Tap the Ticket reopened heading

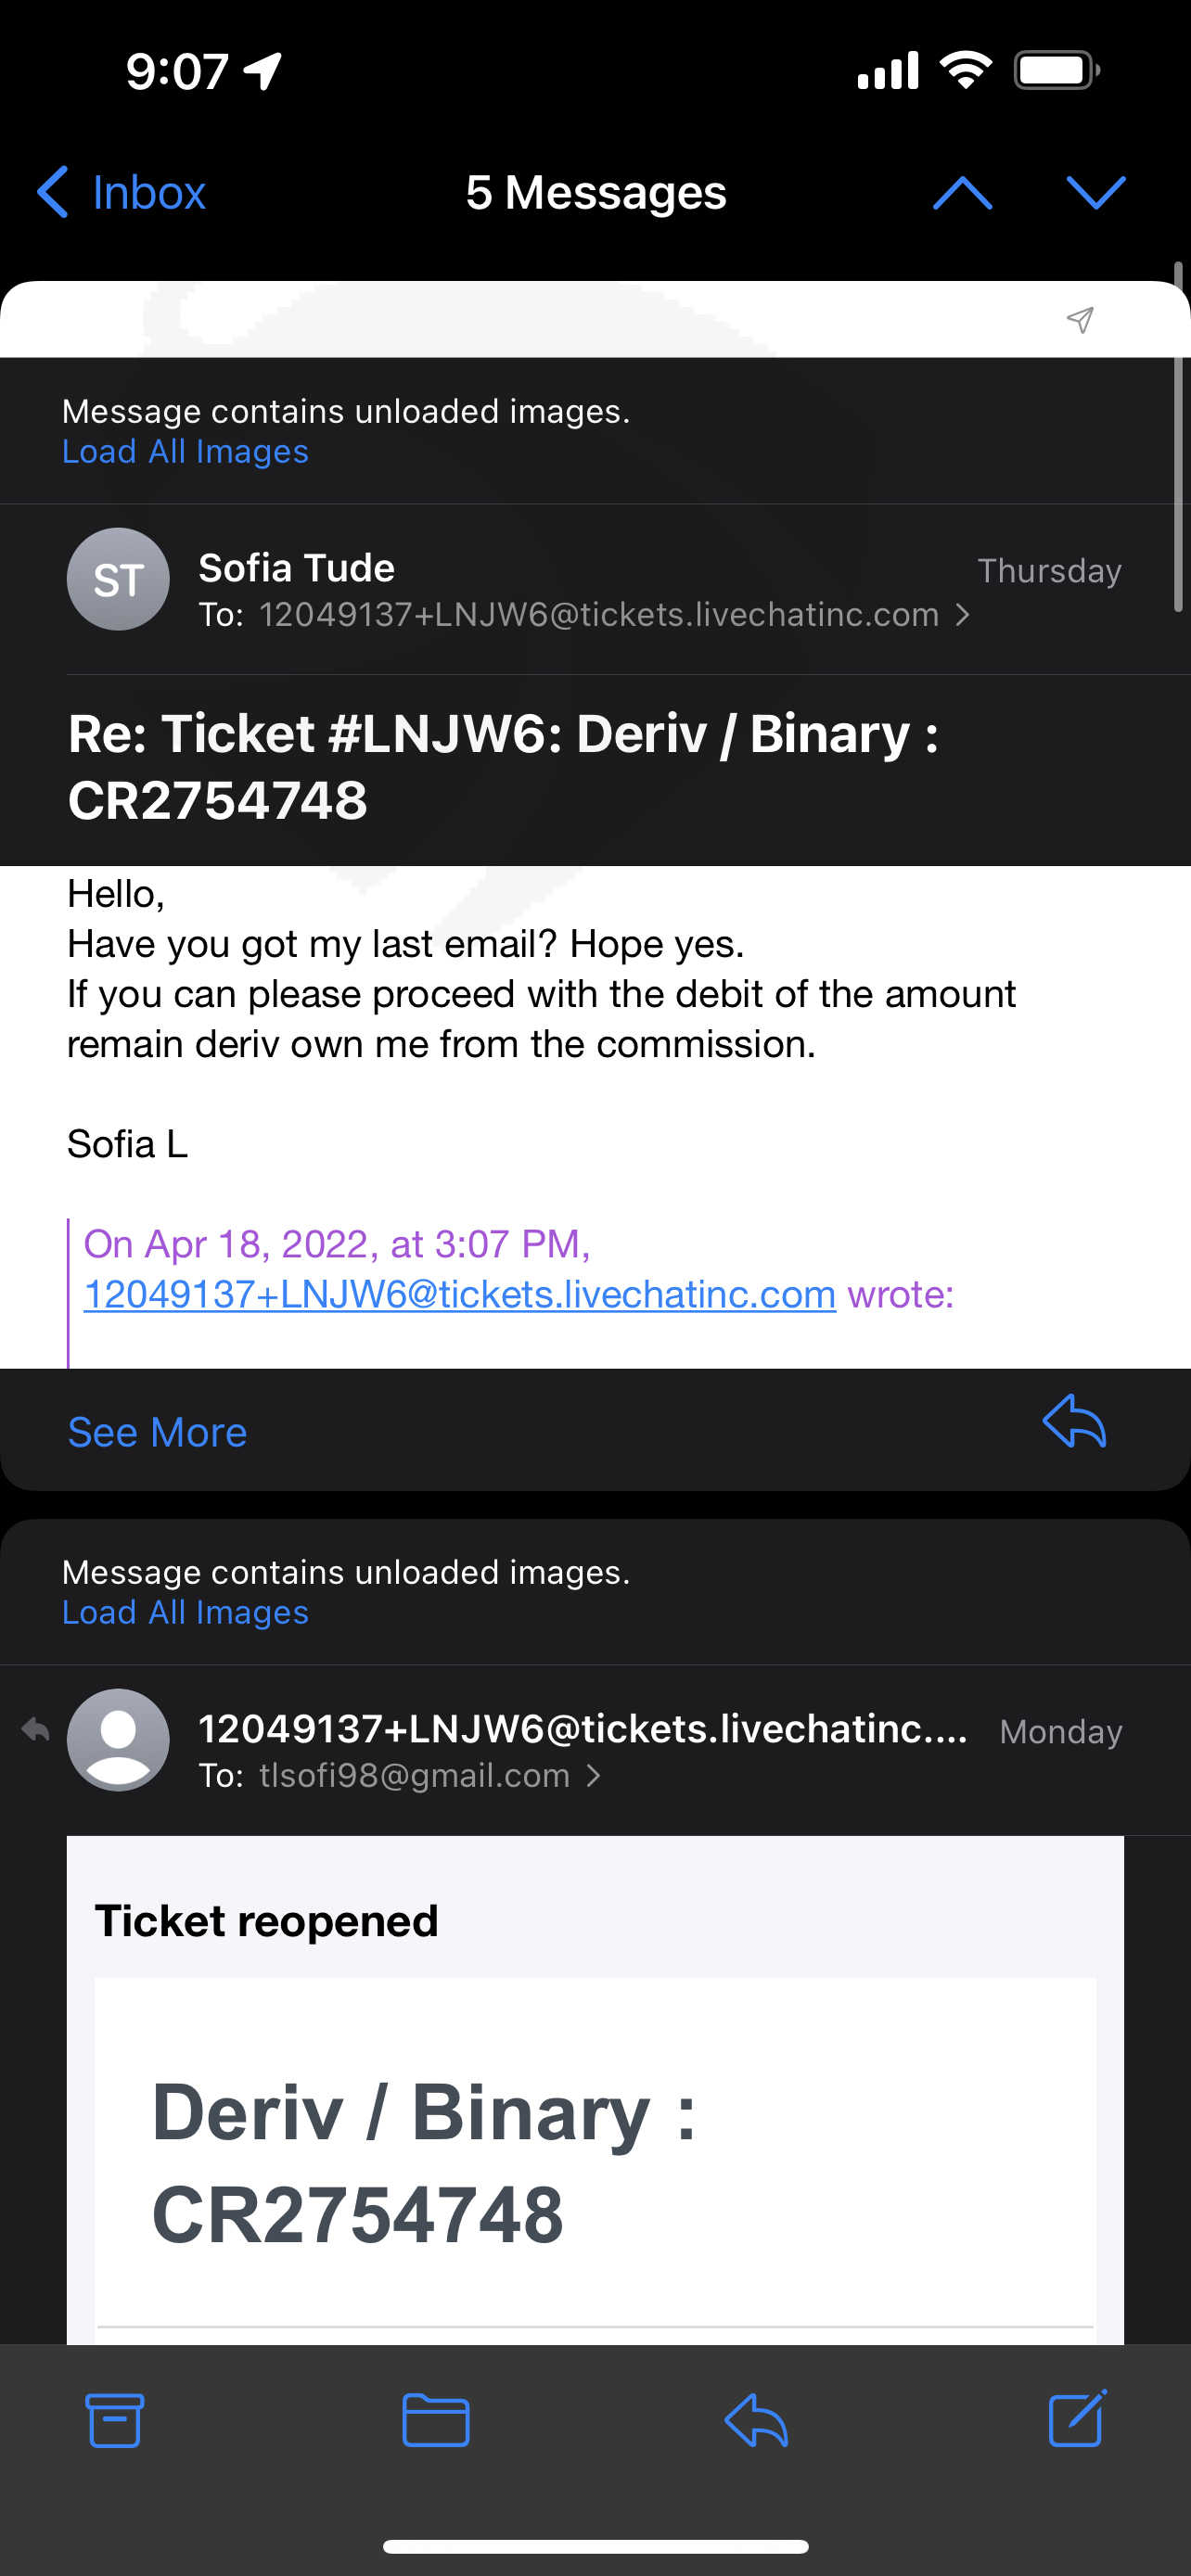[266, 1921]
